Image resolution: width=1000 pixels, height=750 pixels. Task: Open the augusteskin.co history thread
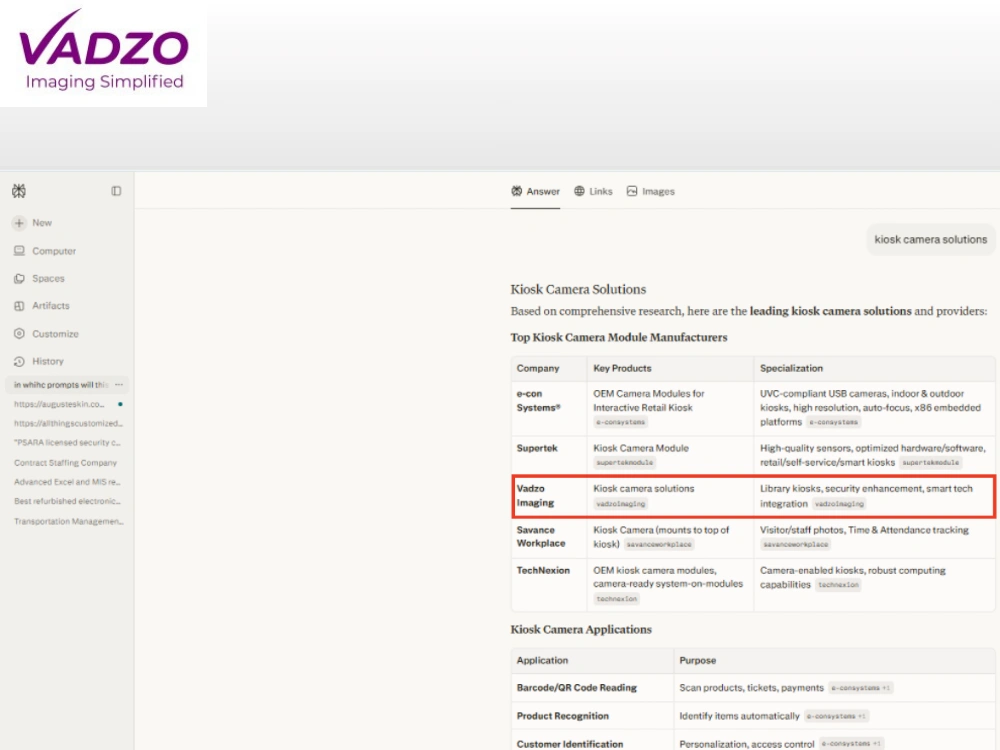tap(59, 404)
